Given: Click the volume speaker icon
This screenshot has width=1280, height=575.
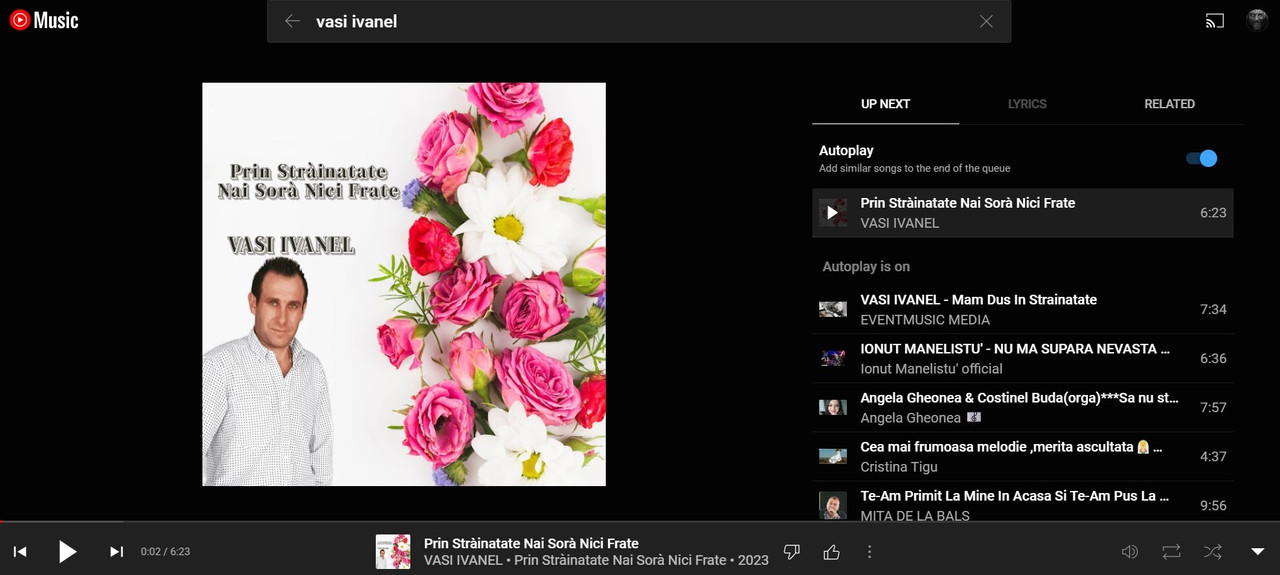Looking at the screenshot, I should (x=1130, y=551).
